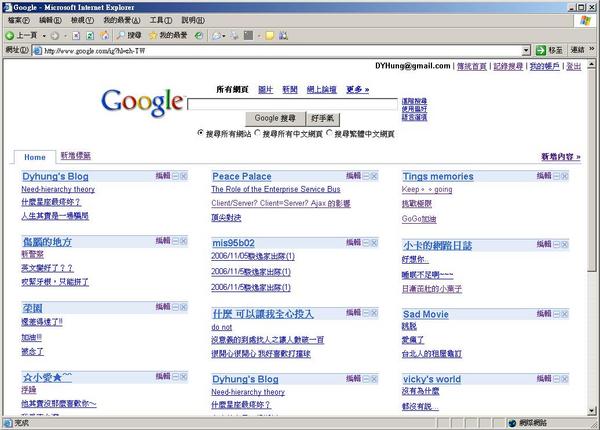600x430 pixels.
Task: Open the 我的帳戶 account link
Action: click(544, 66)
